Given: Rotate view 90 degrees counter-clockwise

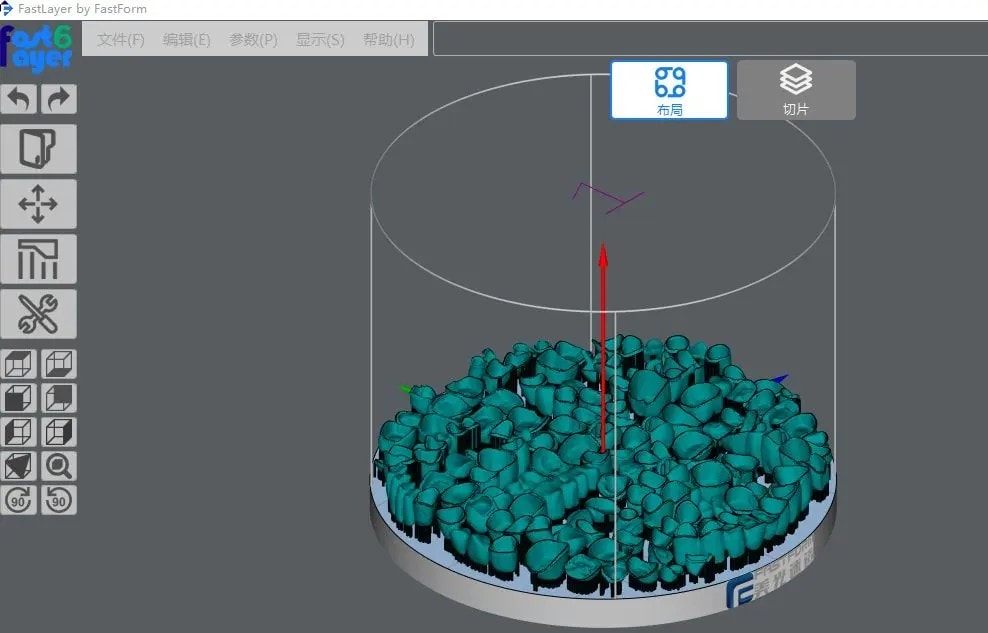Looking at the screenshot, I should click(59, 499).
